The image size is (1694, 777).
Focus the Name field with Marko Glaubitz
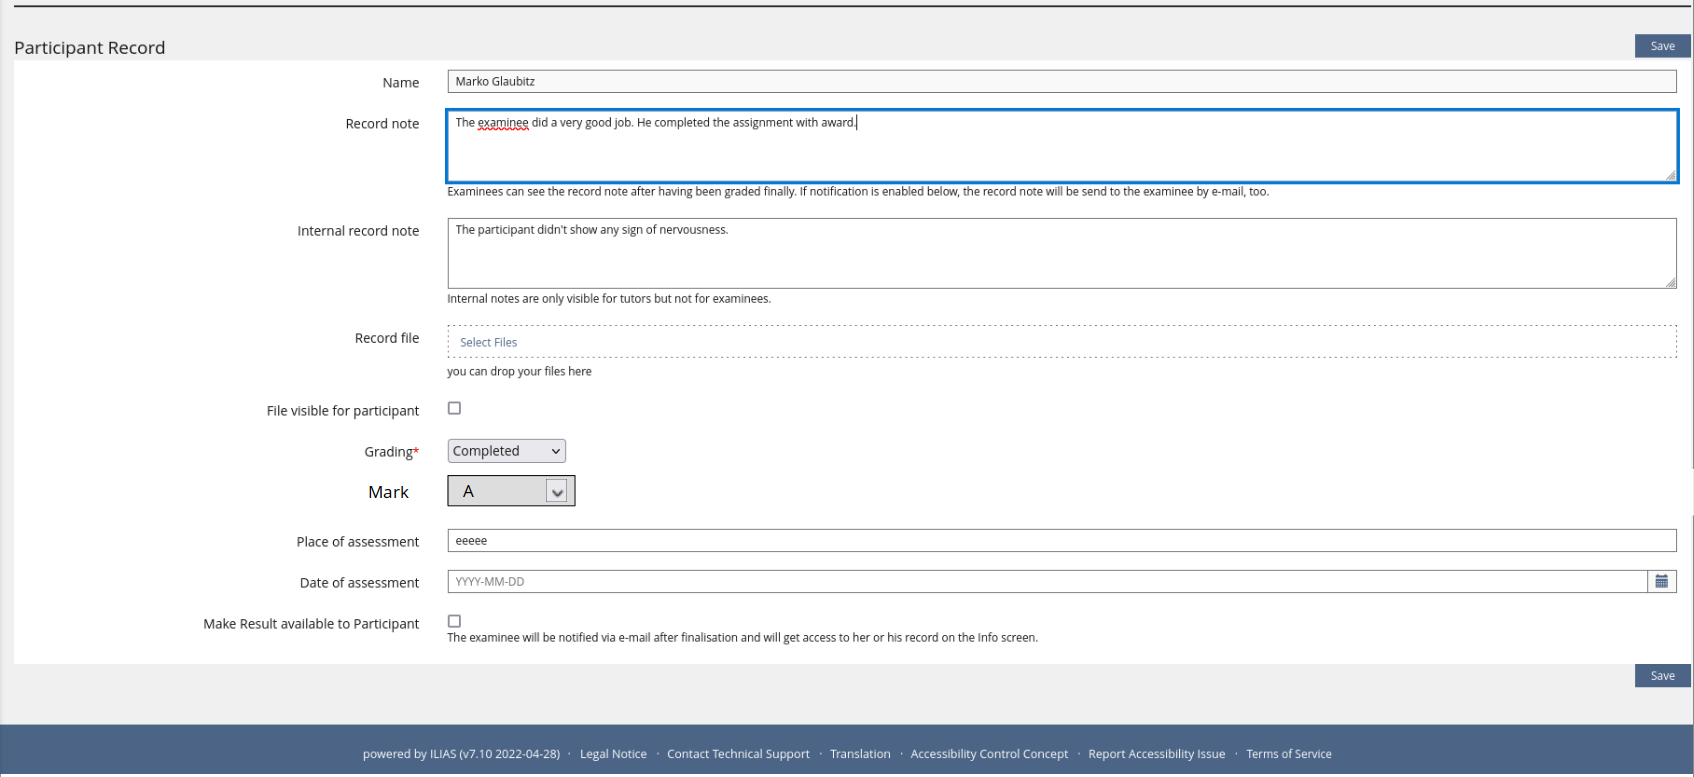pyautogui.click(x=1061, y=82)
